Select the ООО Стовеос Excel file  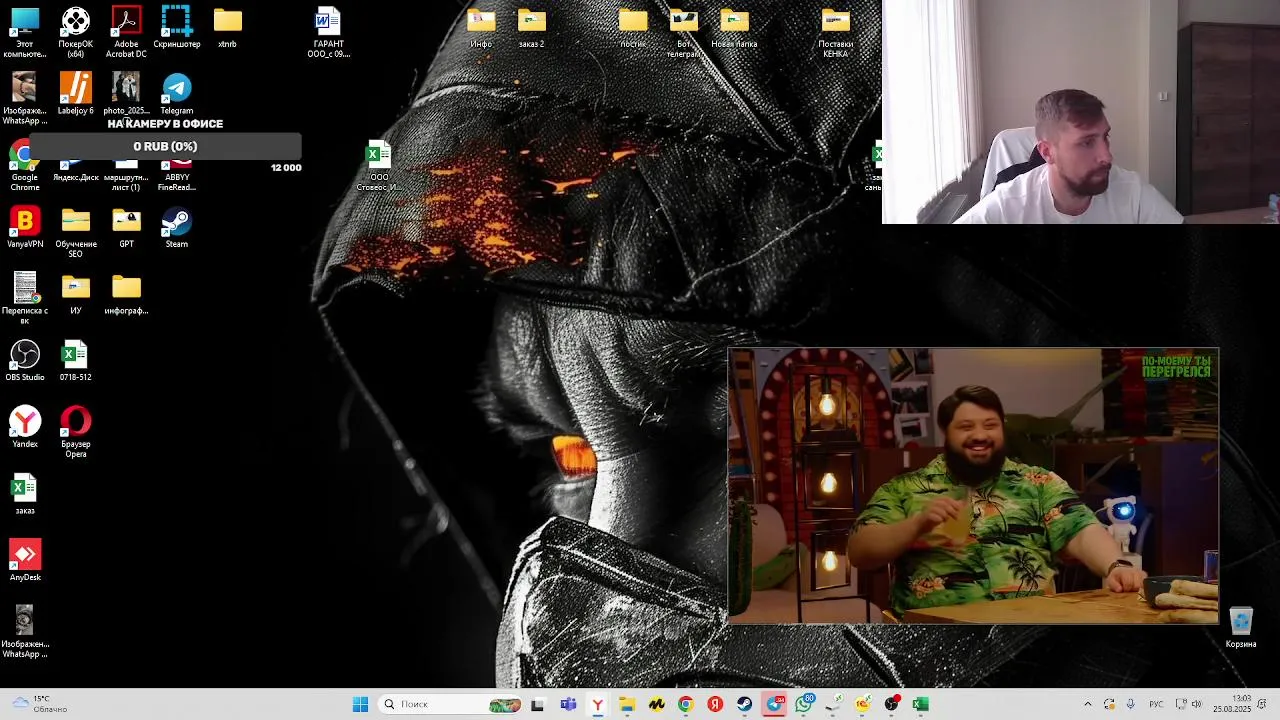coord(379,166)
